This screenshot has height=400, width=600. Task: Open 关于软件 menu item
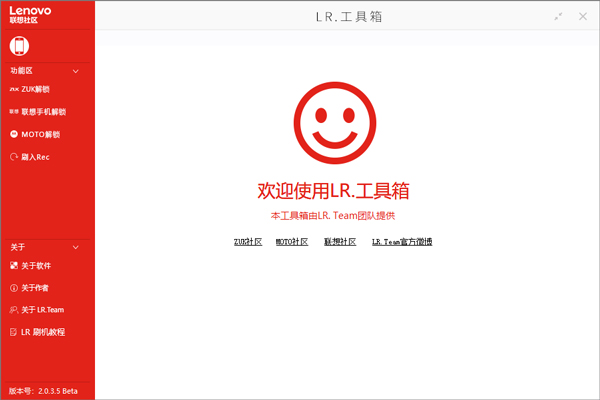[30, 266]
